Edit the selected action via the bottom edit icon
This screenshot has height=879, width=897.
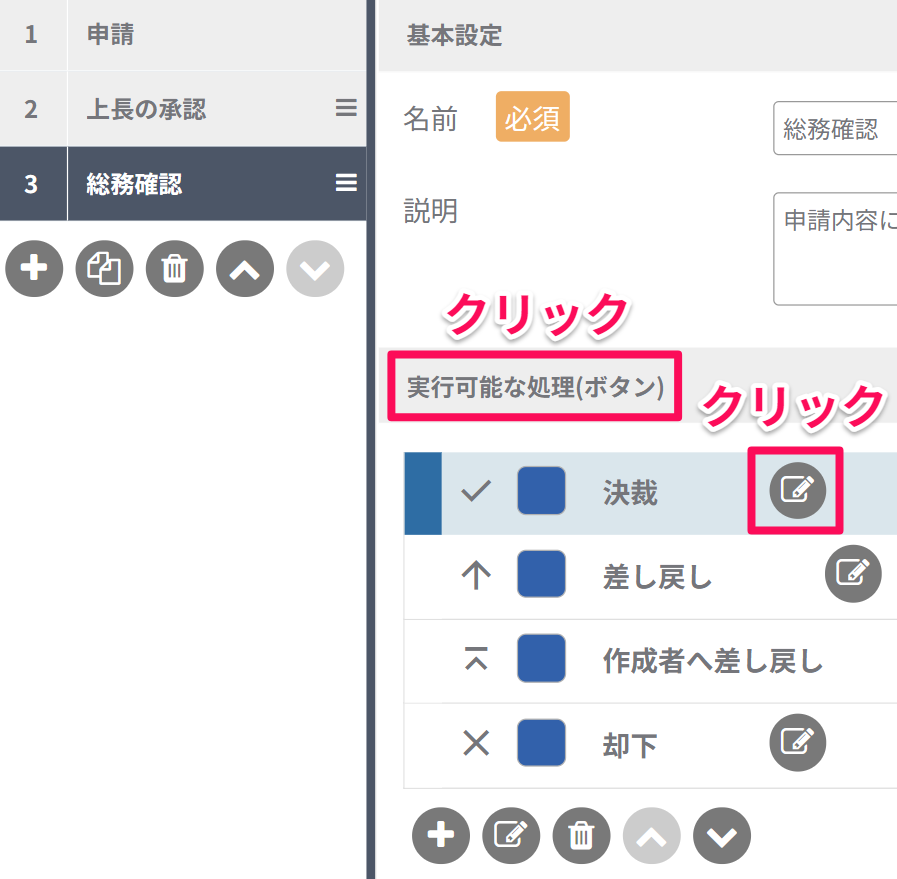click(x=511, y=836)
